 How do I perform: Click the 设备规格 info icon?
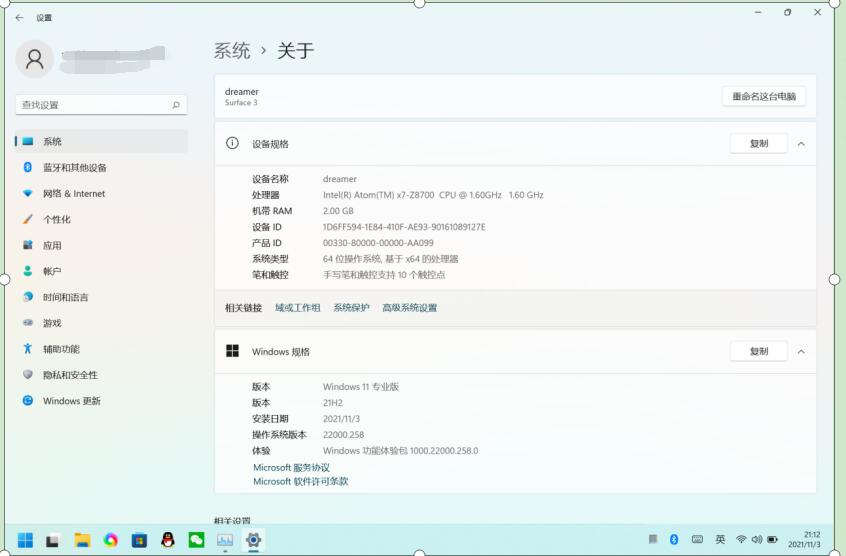coord(232,143)
